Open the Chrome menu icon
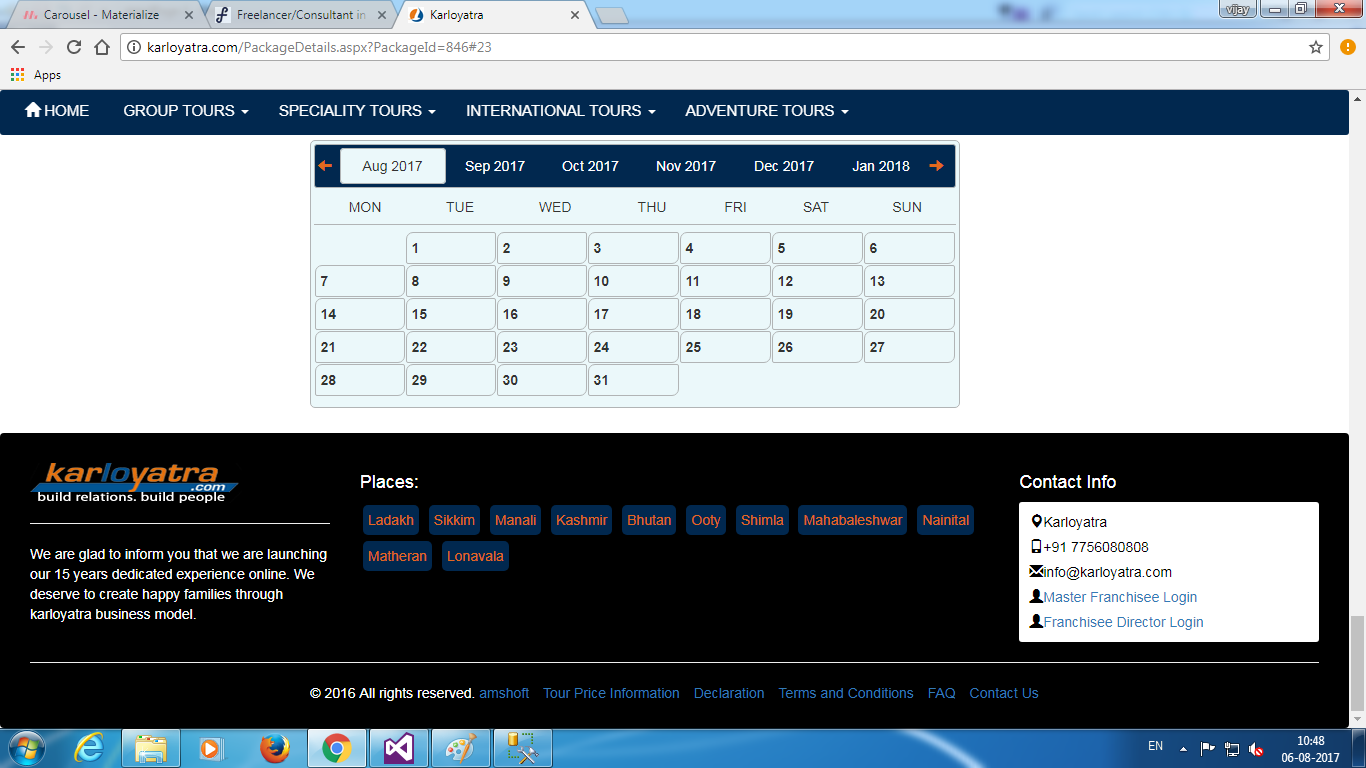The image size is (1366, 768). 1347,47
